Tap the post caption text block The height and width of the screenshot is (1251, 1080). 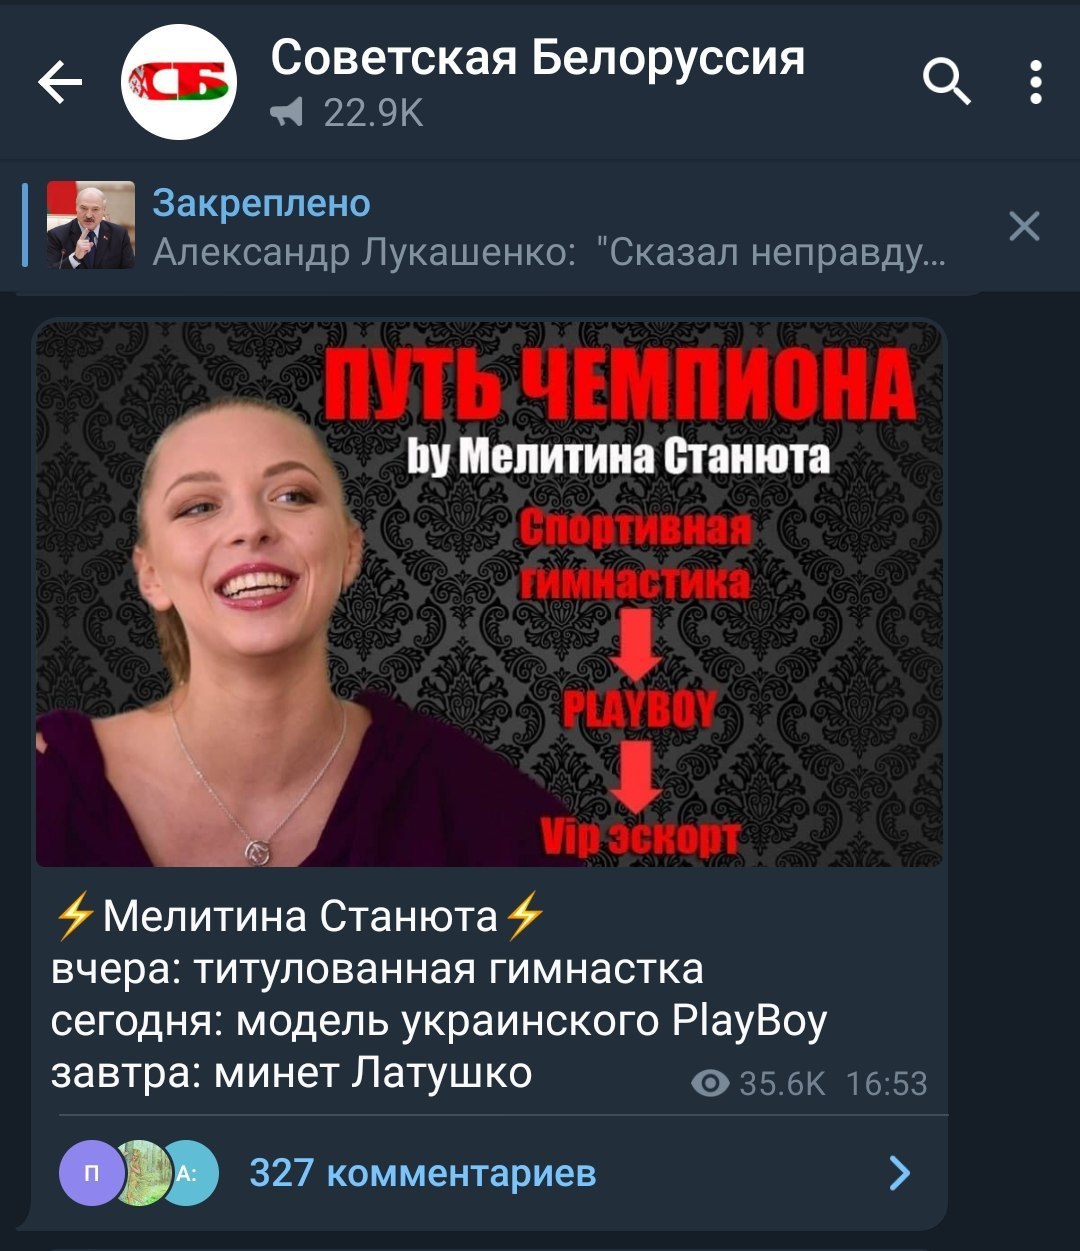pos(440,994)
